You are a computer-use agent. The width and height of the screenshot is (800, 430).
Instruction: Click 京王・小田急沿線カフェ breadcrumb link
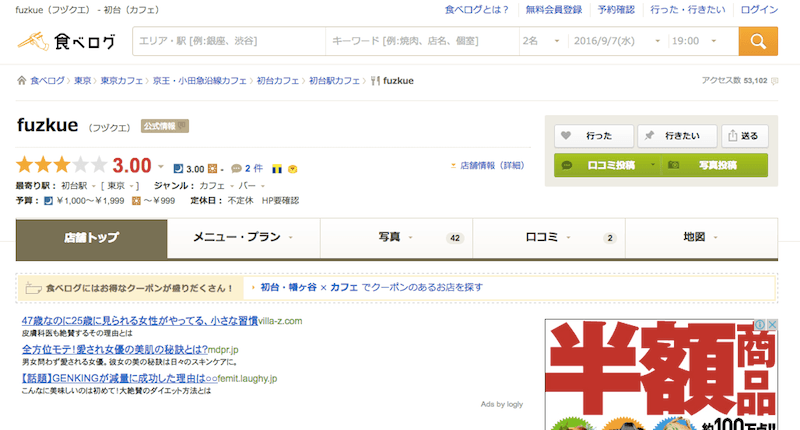point(199,81)
